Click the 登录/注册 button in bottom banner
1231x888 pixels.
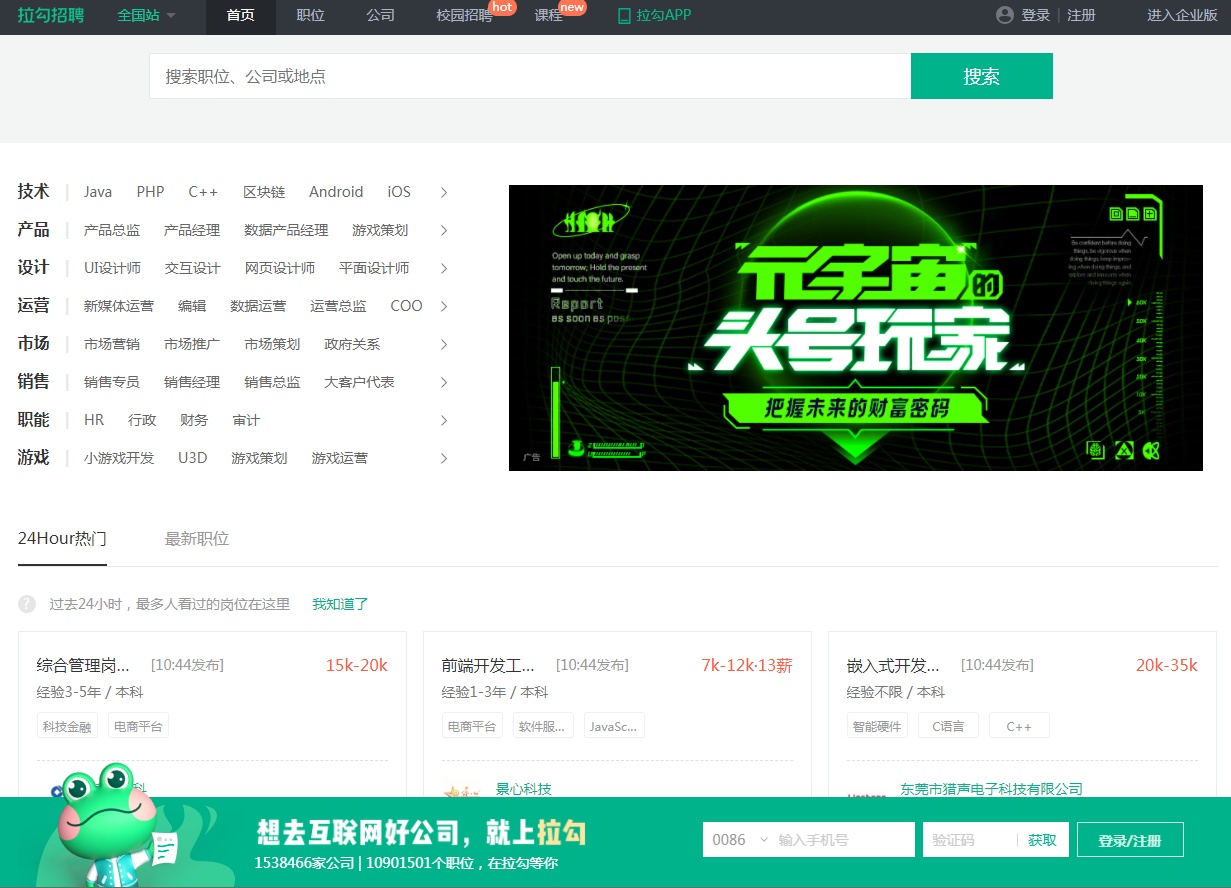pyautogui.click(x=1129, y=840)
